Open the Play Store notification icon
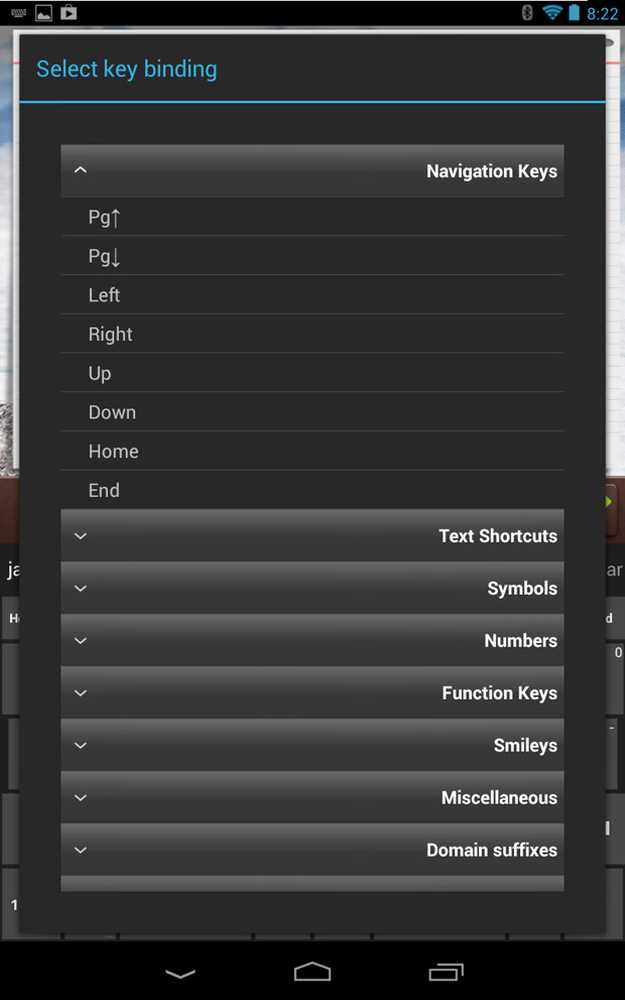This screenshot has width=625, height=1000. point(68,12)
